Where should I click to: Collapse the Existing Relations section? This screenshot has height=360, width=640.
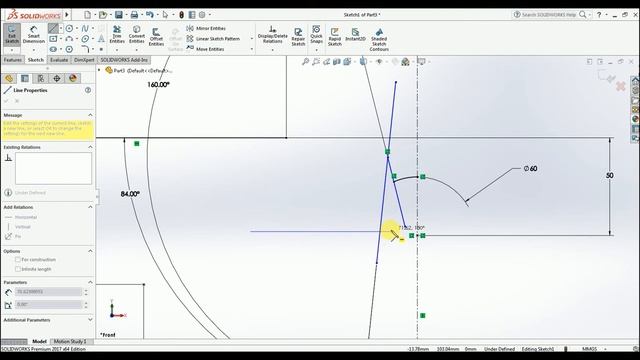pos(90,147)
